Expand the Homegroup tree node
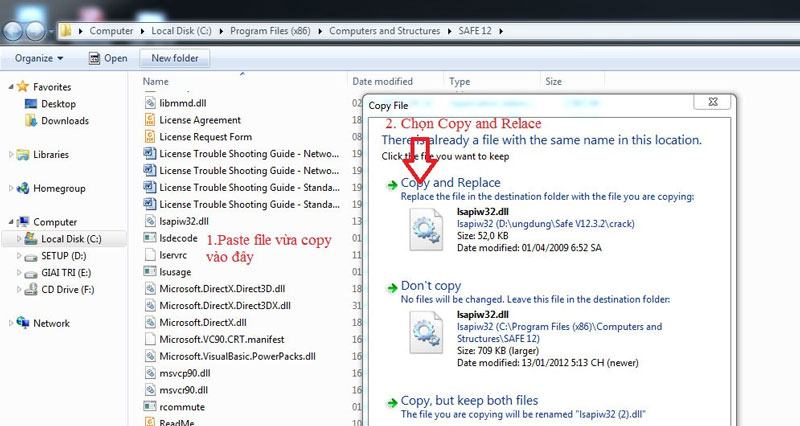 click(11, 188)
